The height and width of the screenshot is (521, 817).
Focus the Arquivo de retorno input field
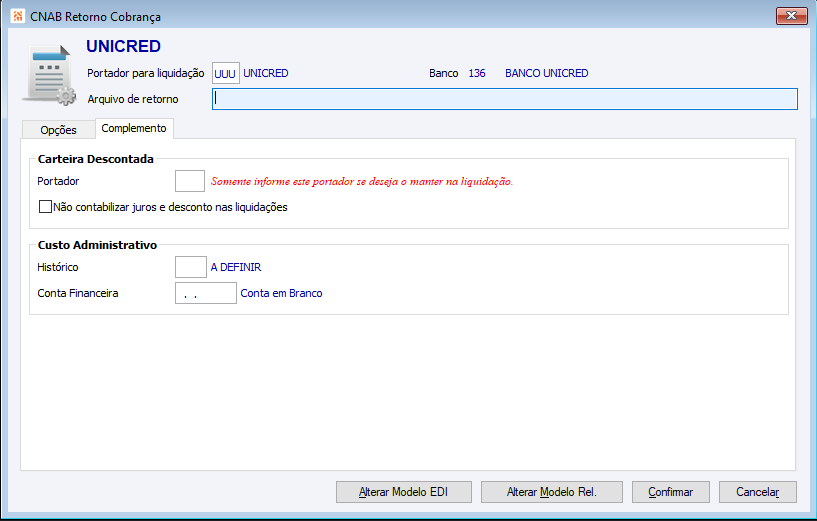pyautogui.click(x=504, y=99)
